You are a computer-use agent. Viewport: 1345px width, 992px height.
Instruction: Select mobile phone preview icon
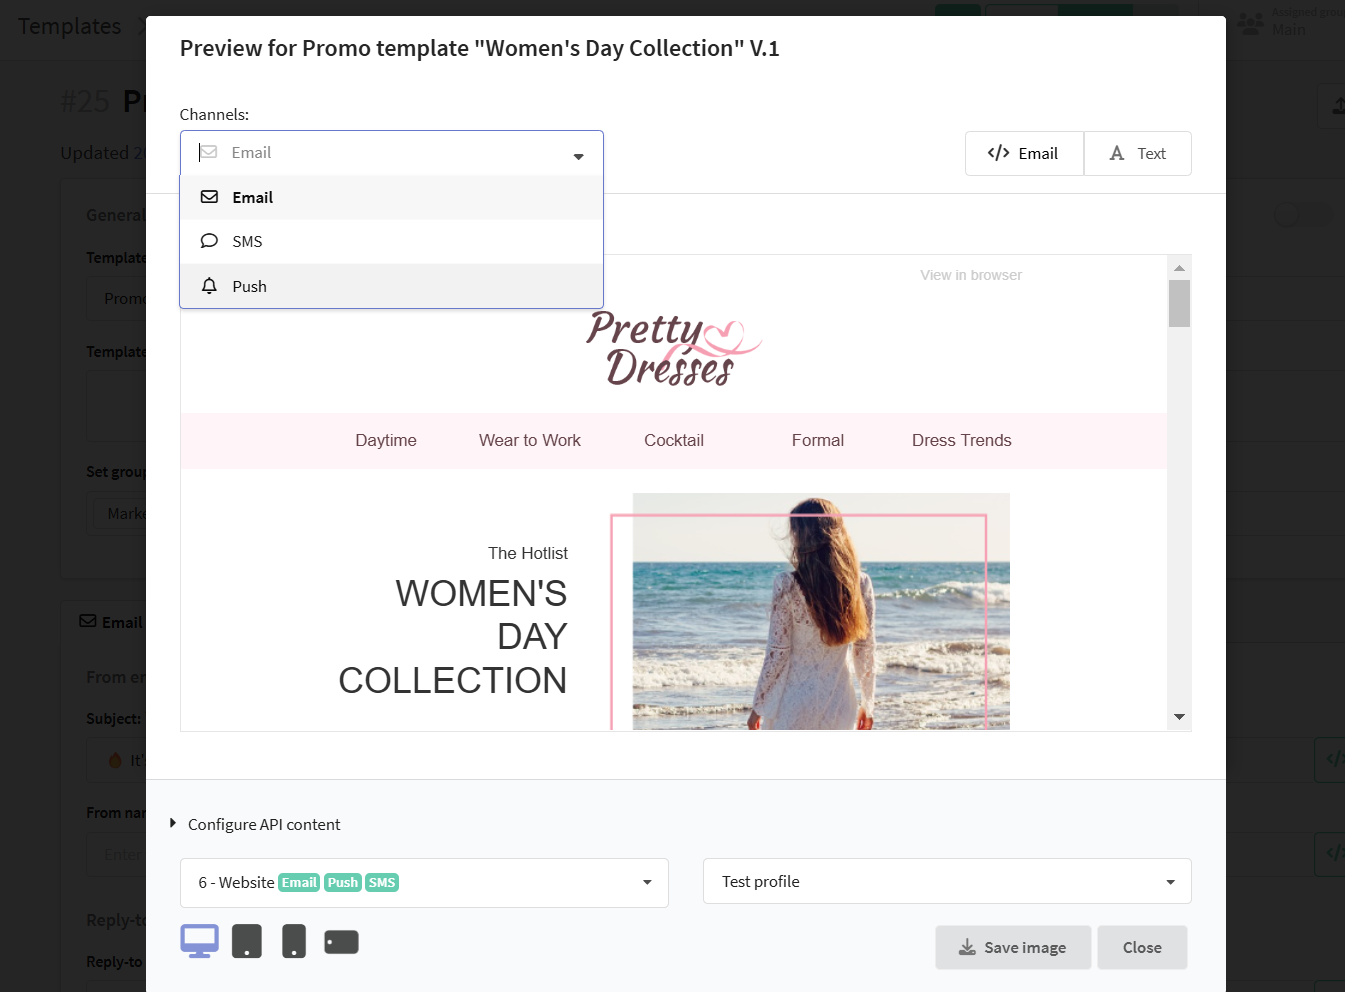pyautogui.click(x=294, y=941)
